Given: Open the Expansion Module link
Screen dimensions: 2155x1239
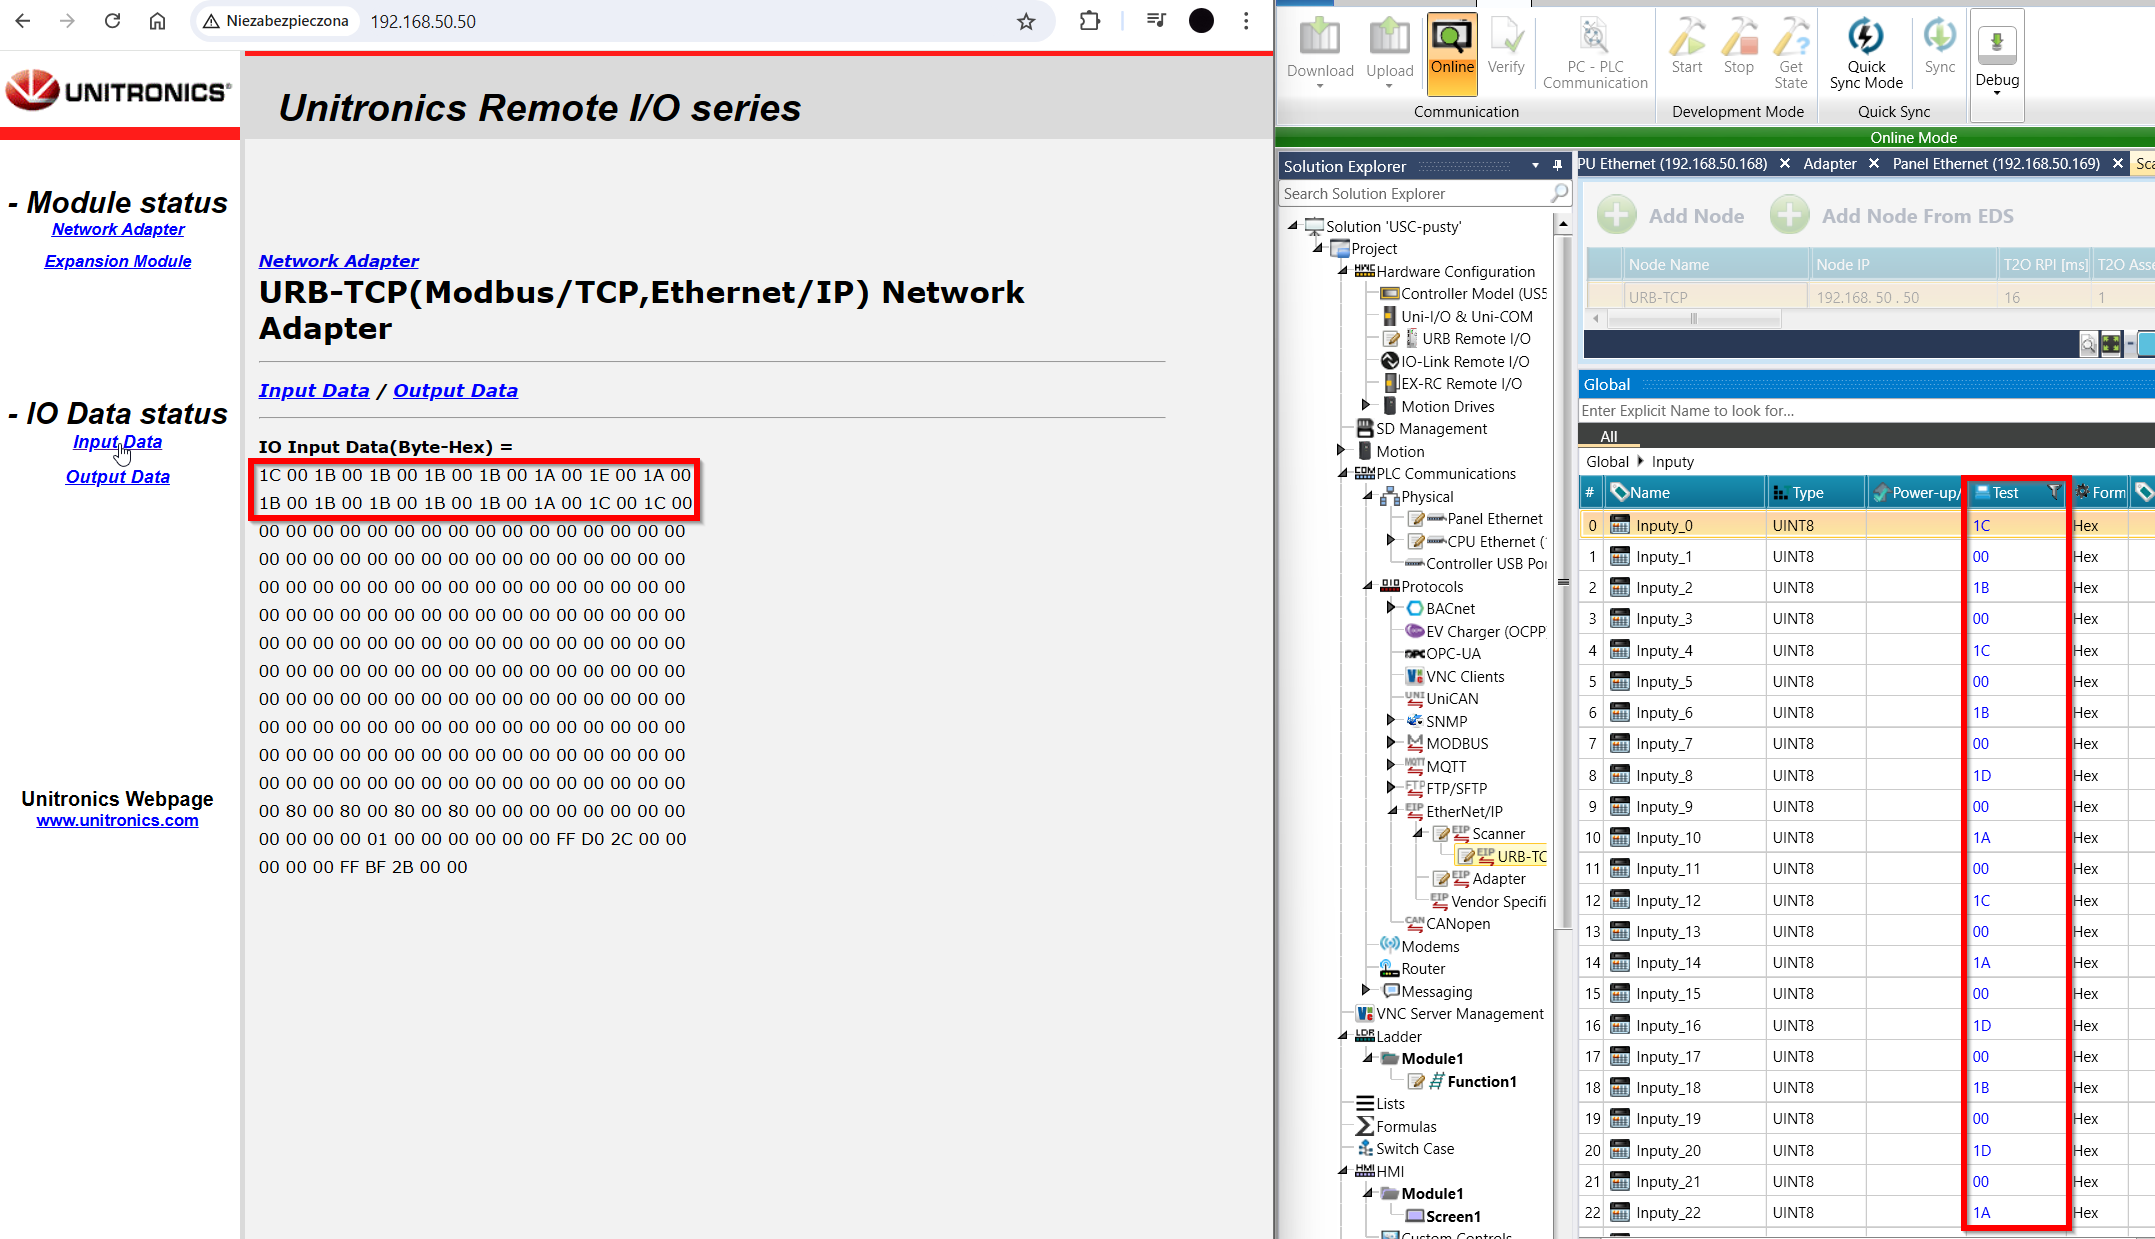Looking at the screenshot, I should [x=118, y=261].
